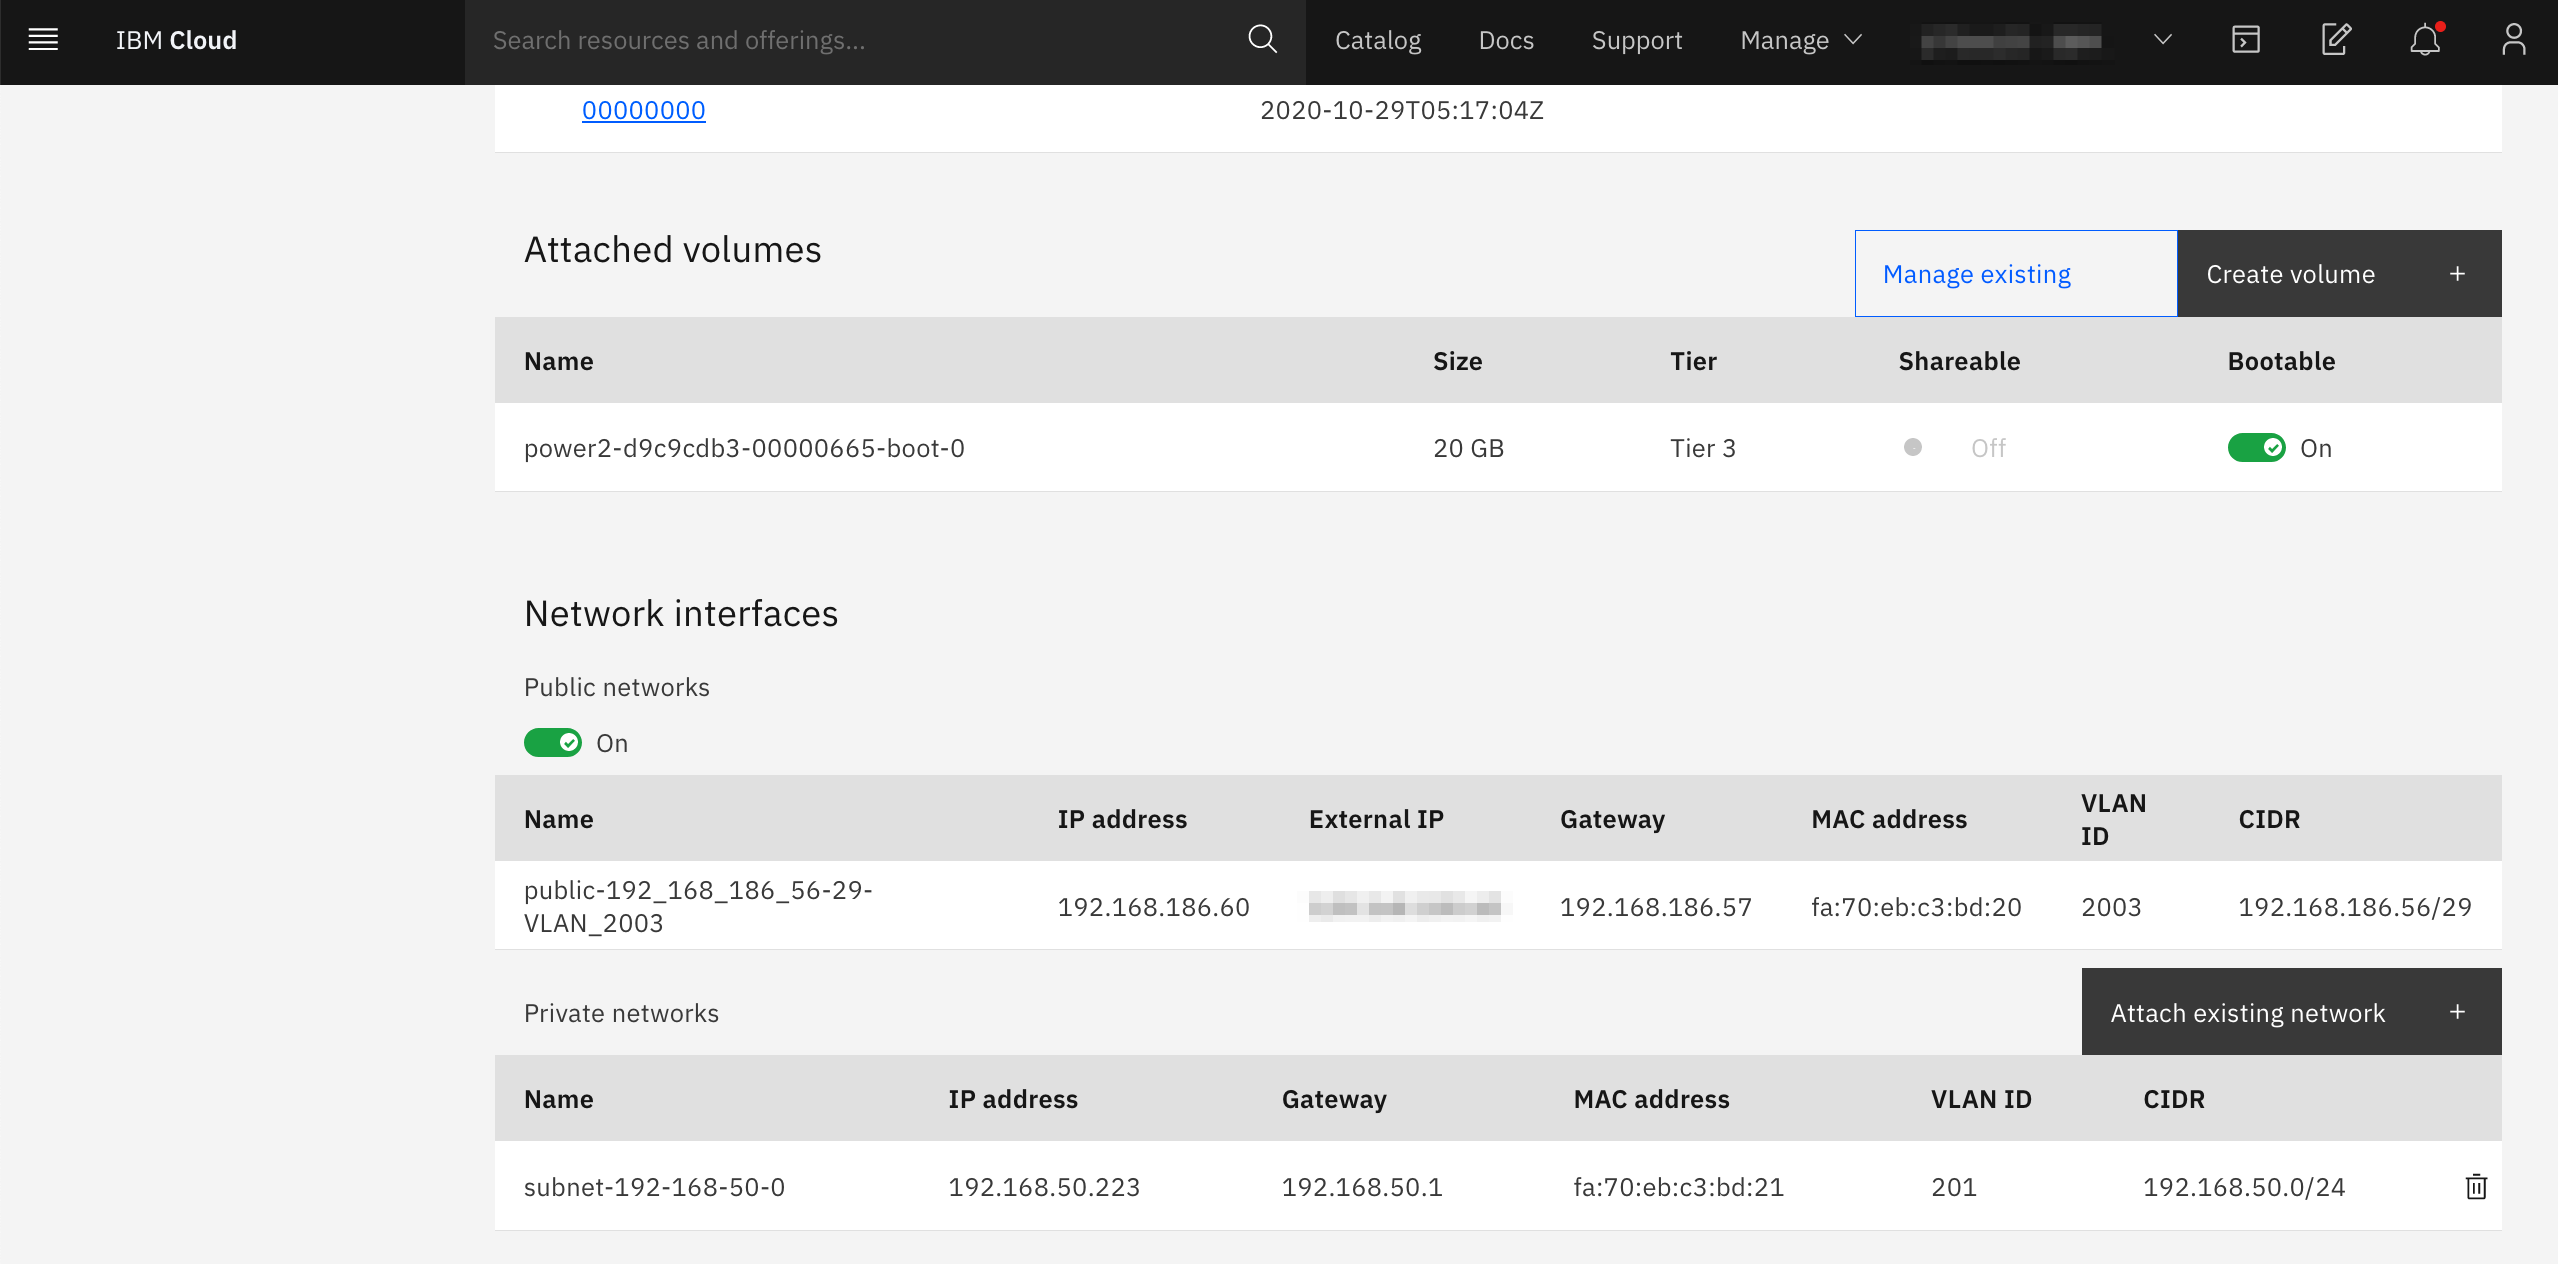The image size is (2558, 1264).
Task: Open the user profile avatar icon
Action: pyautogui.click(x=2513, y=40)
